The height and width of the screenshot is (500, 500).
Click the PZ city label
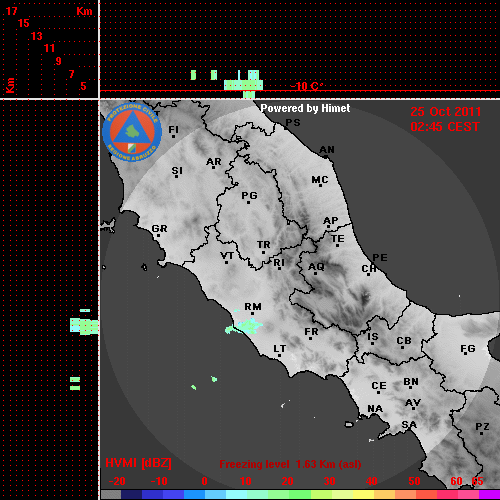click(x=482, y=427)
